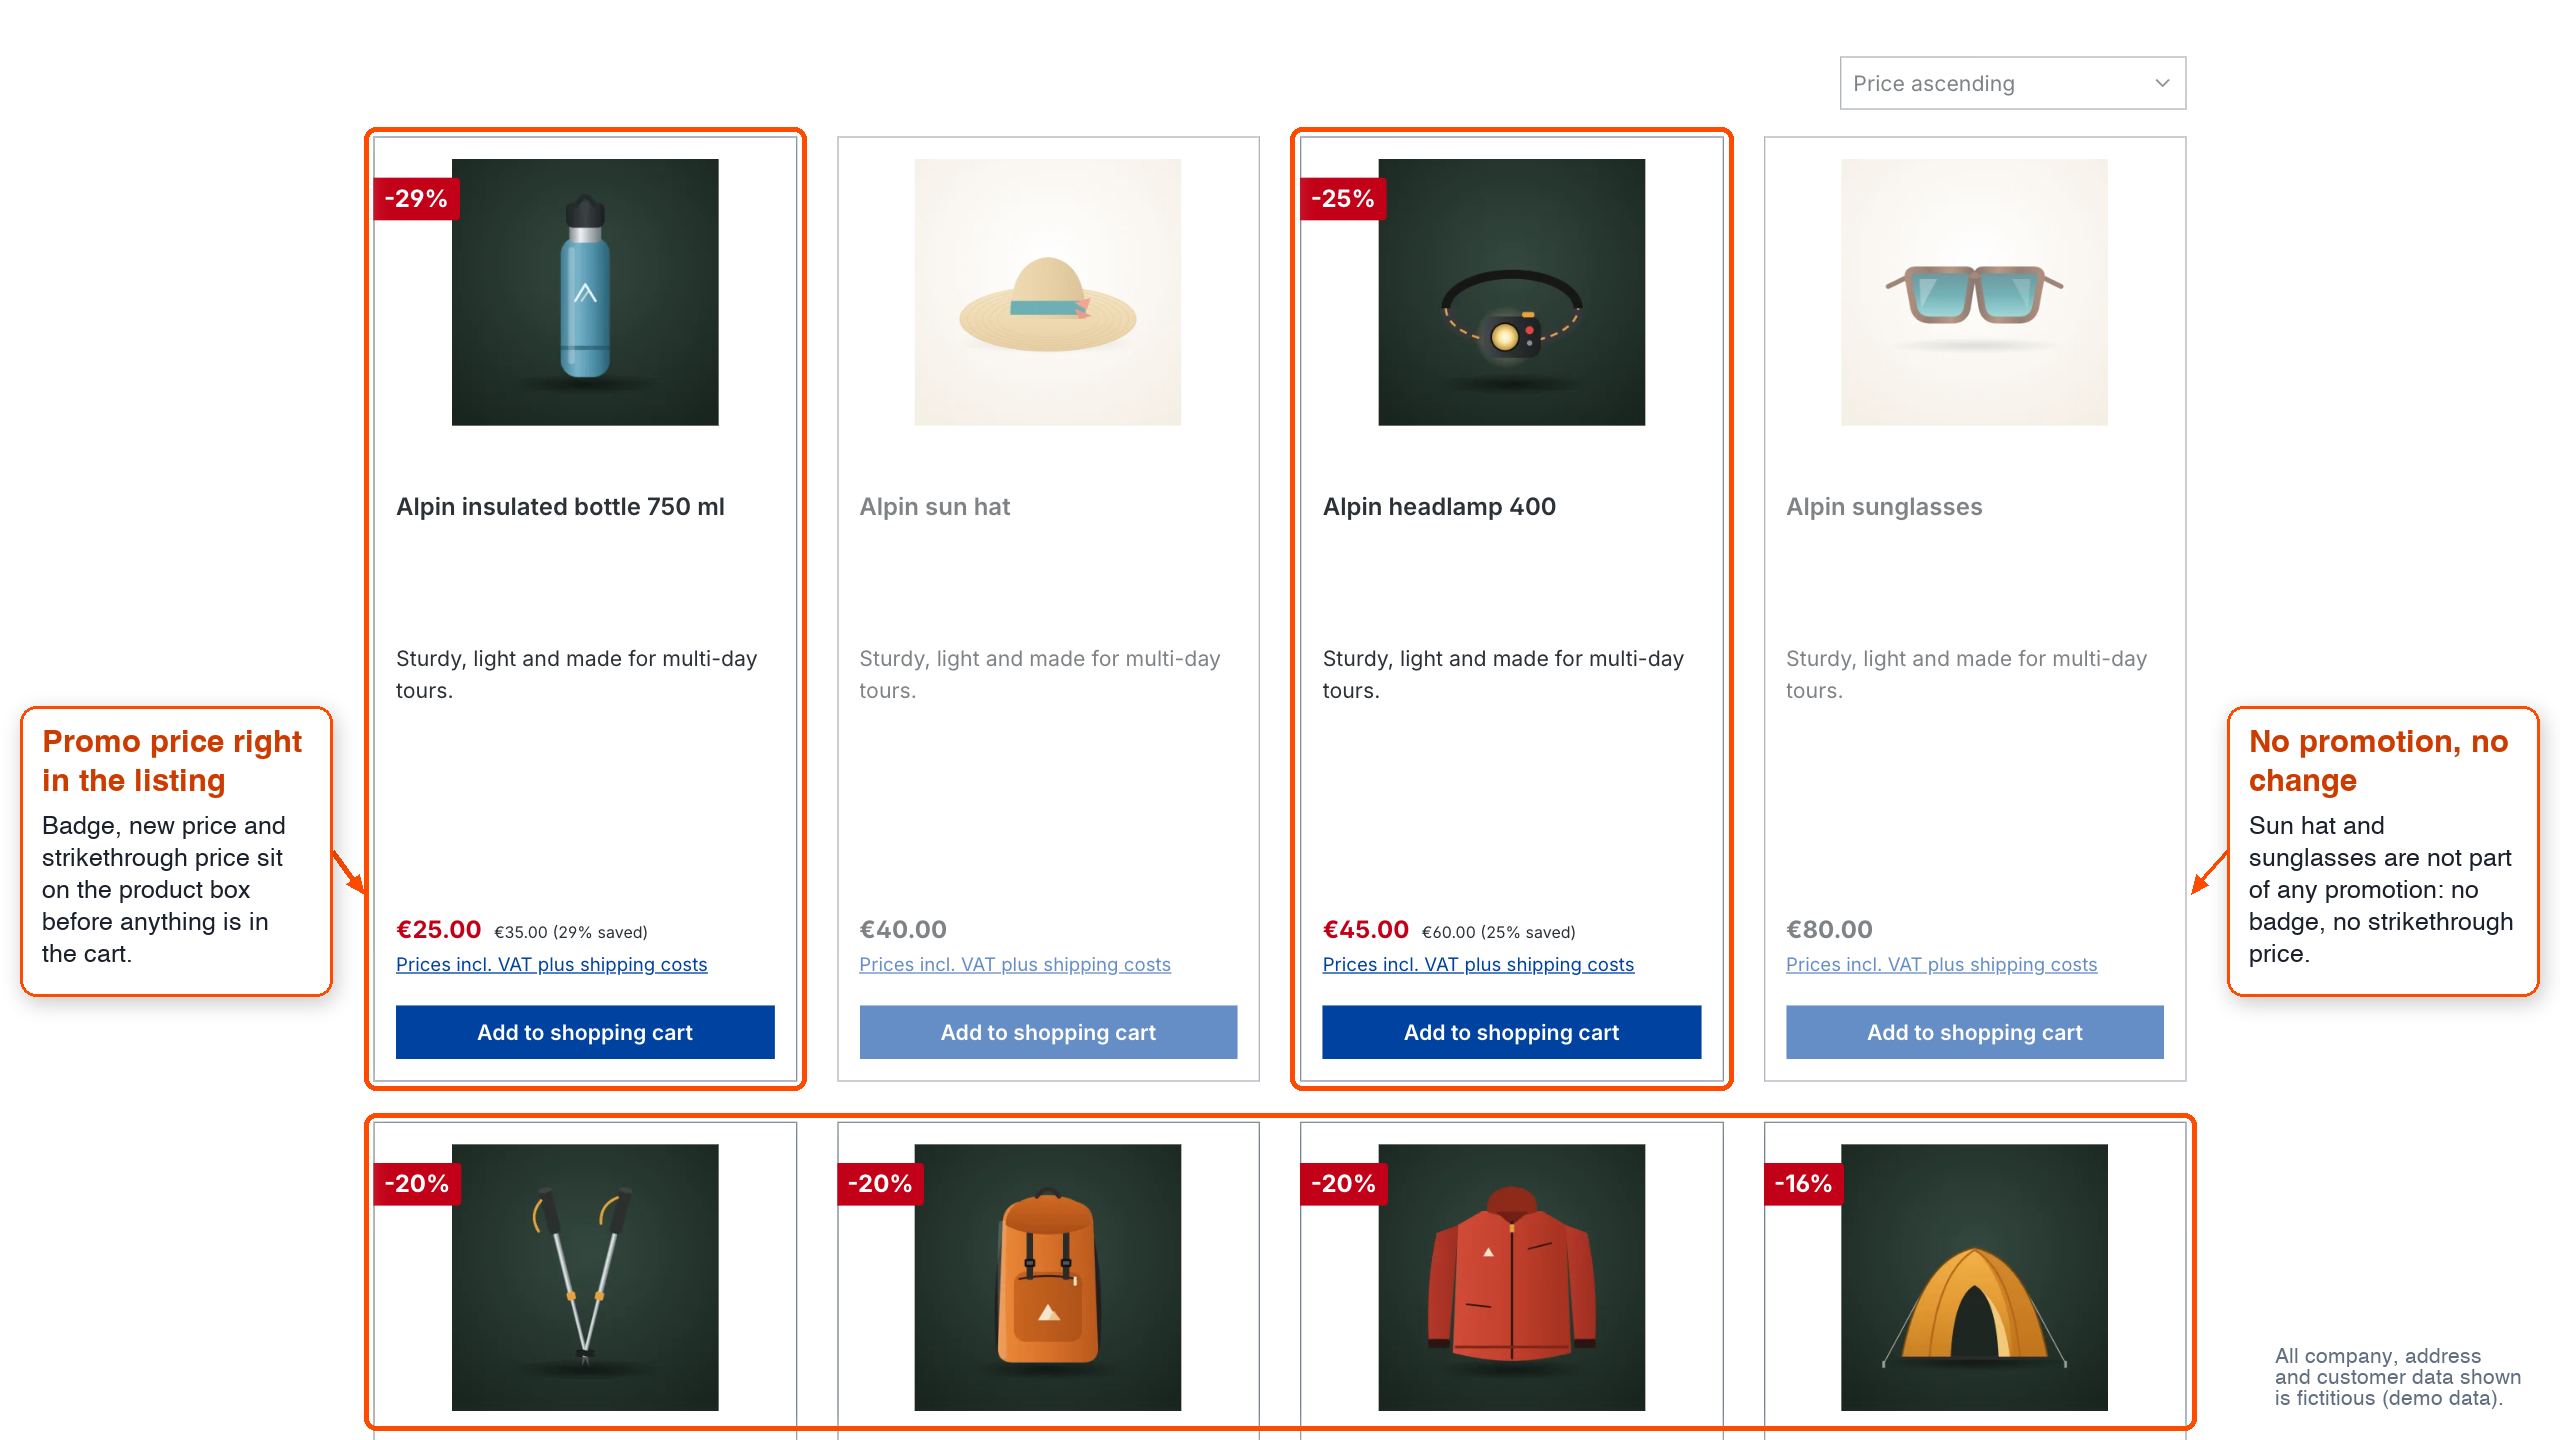Open the Alpin insulated bottle product image

[585, 292]
